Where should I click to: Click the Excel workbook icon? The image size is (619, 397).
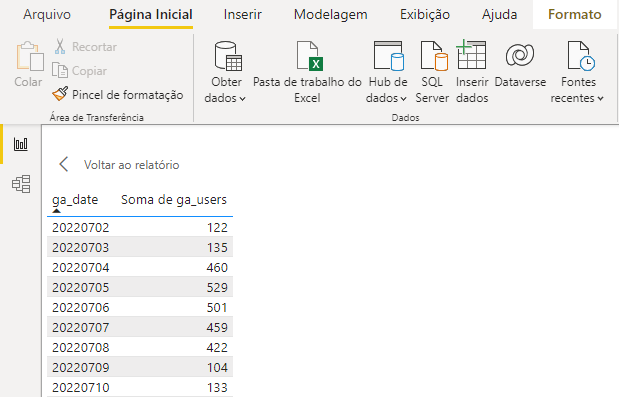310,56
